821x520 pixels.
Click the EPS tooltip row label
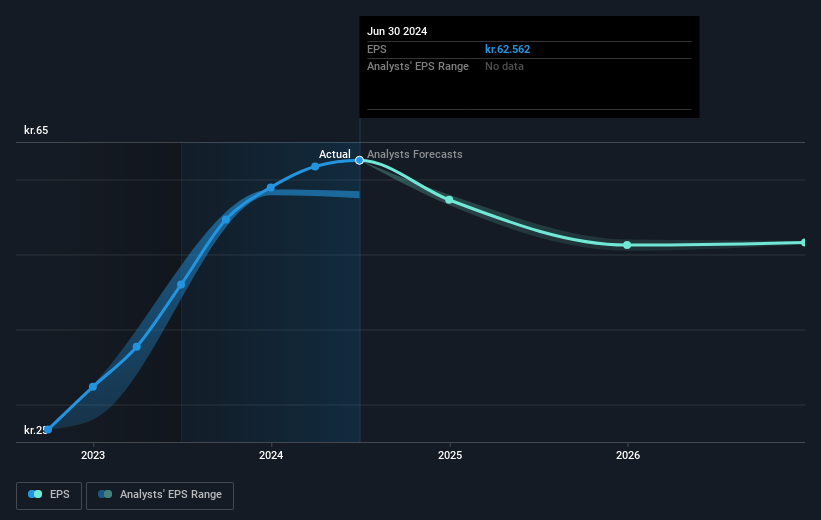tap(376, 49)
